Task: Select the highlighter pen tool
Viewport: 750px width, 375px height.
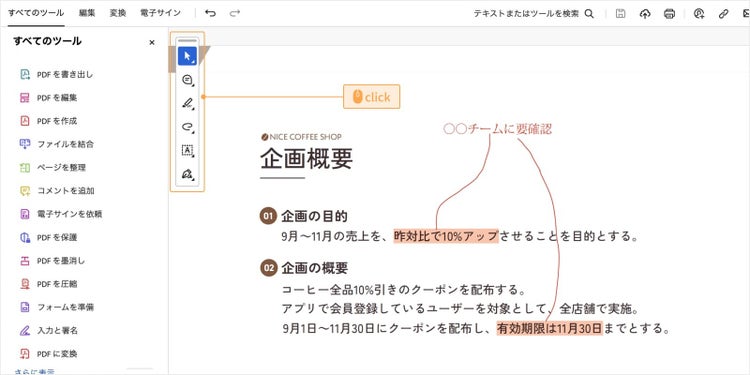Action: (x=188, y=103)
